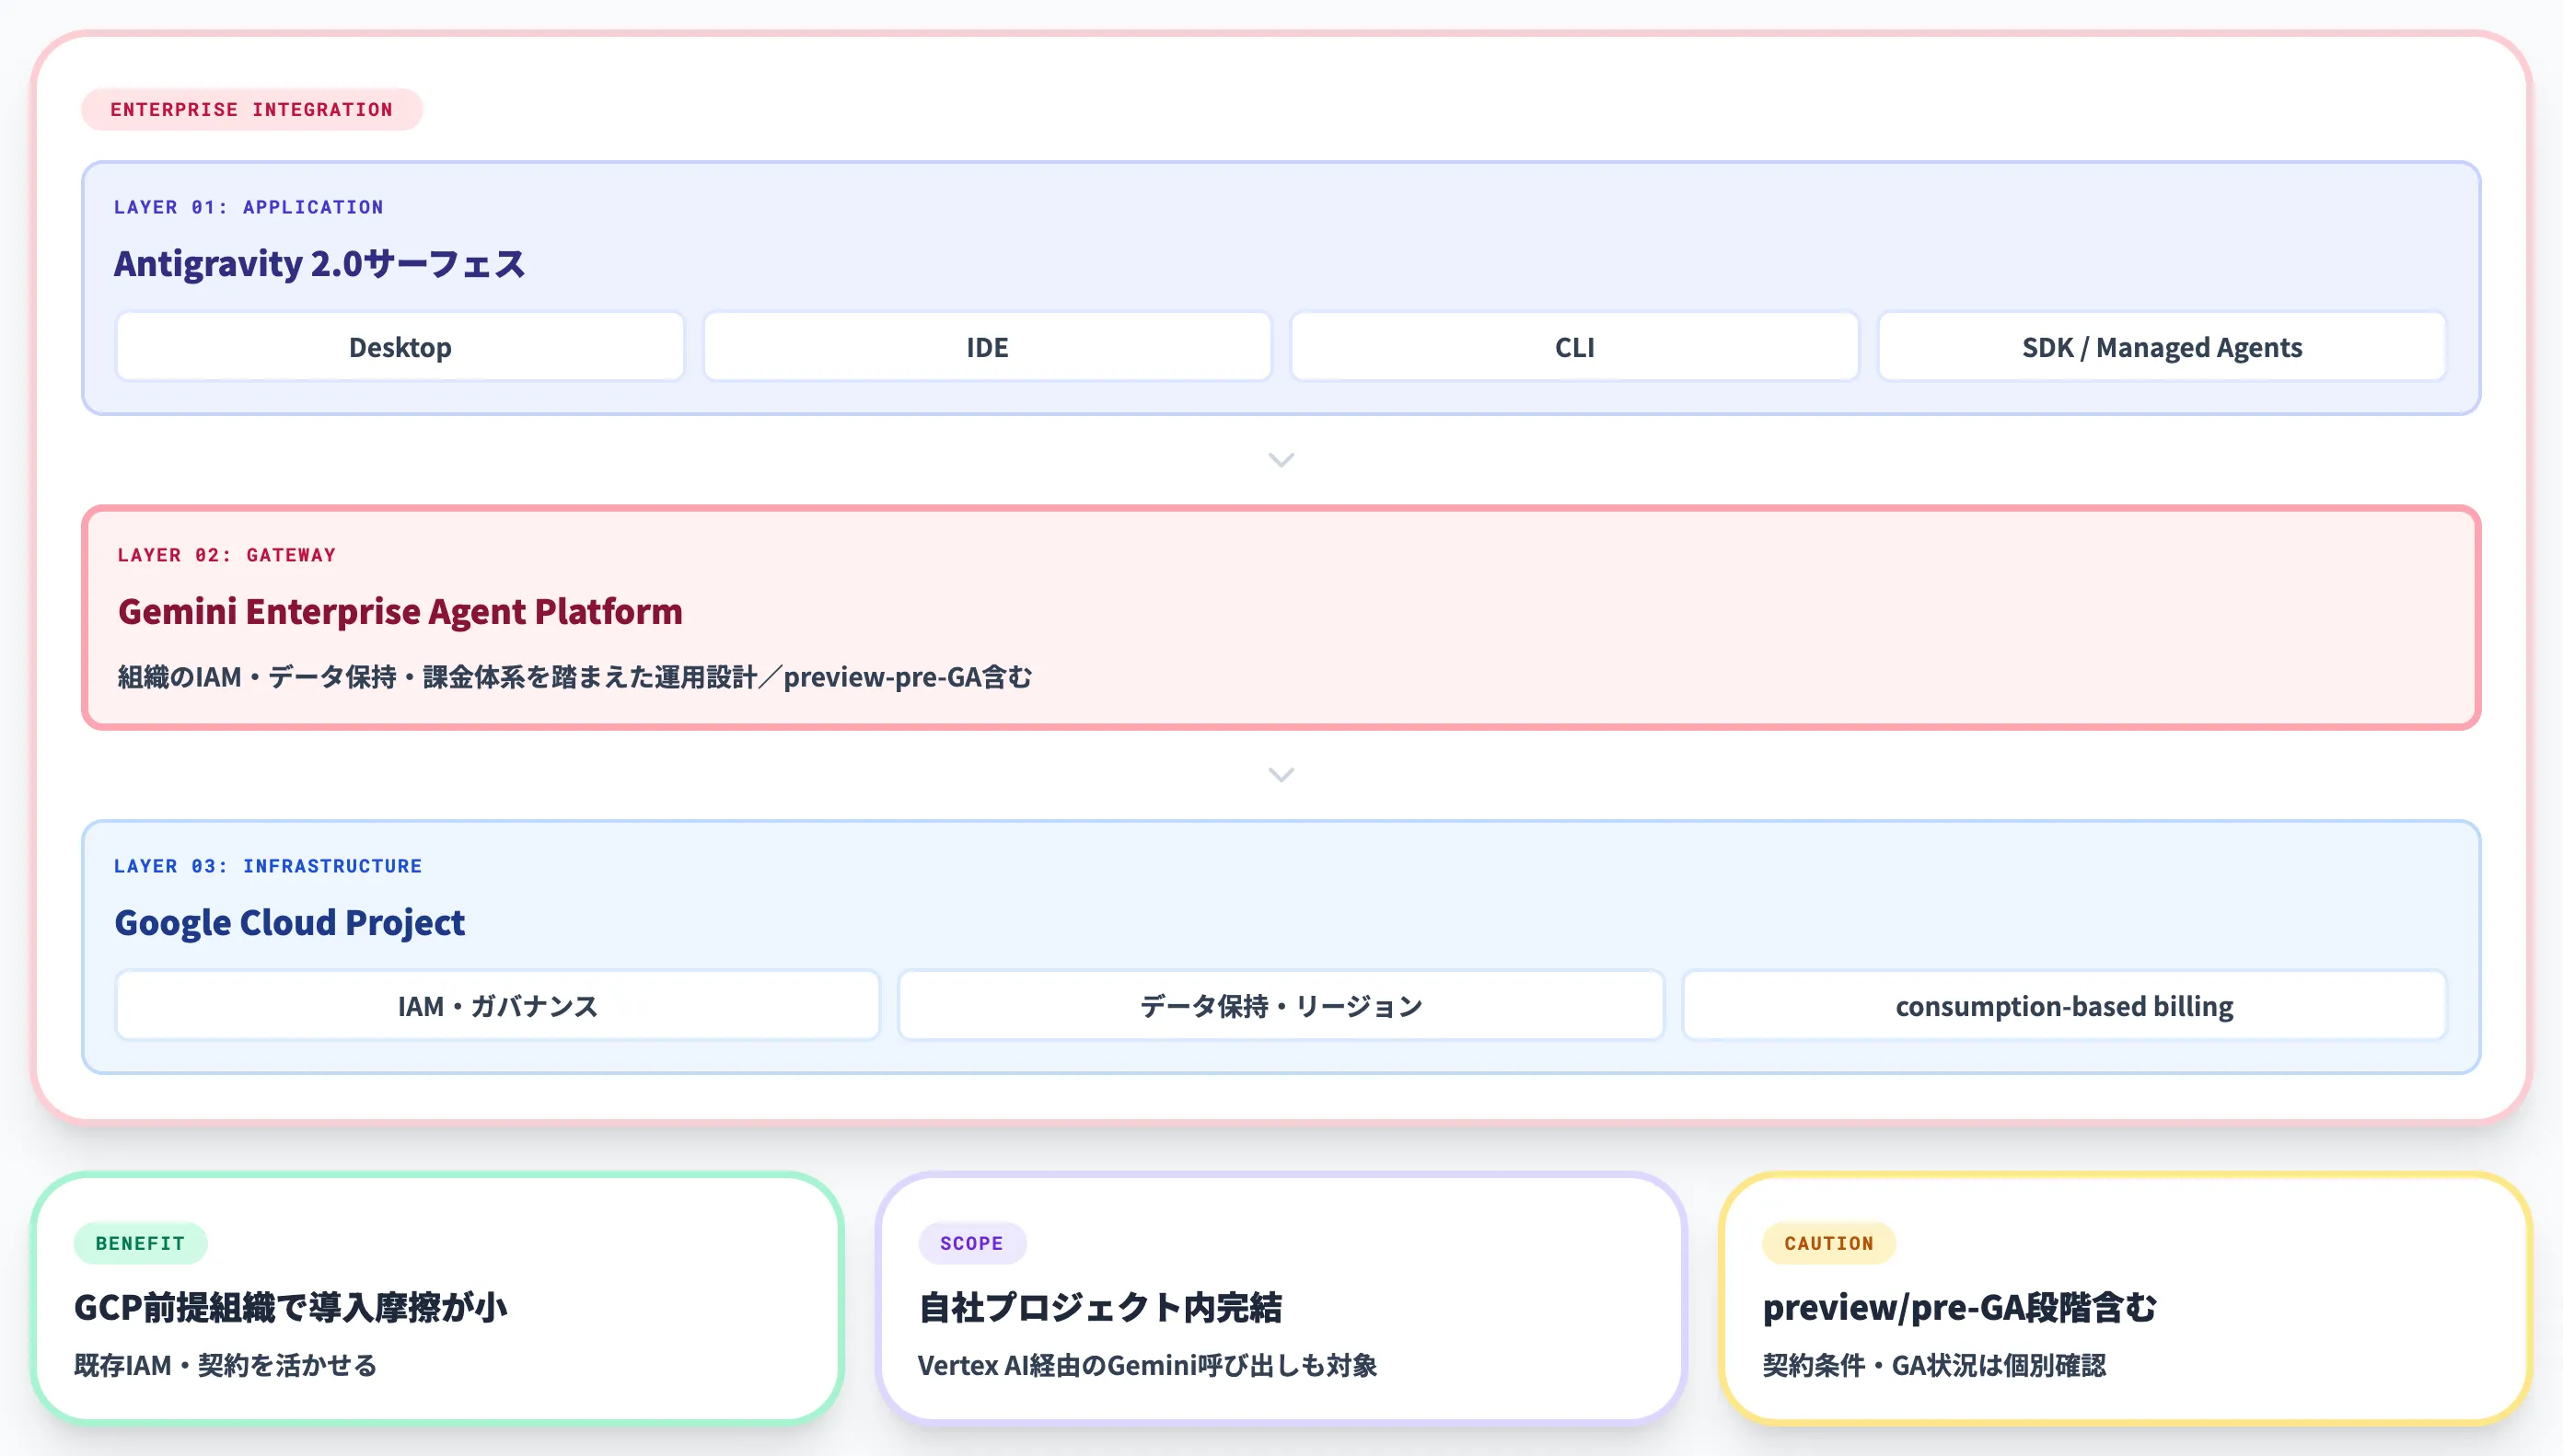Image resolution: width=2563 pixels, height=1456 pixels.
Task: Select the IAM・ガバナンス chip
Action: pyautogui.click(x=498, y=1005)
